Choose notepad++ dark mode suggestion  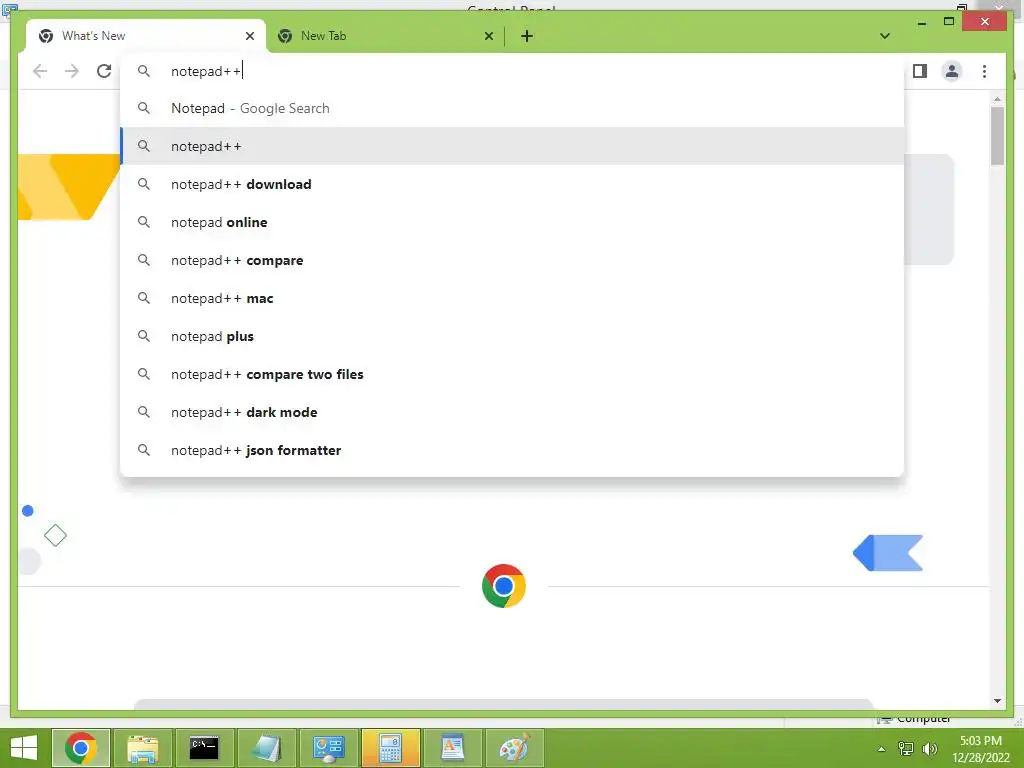(512, 412)
